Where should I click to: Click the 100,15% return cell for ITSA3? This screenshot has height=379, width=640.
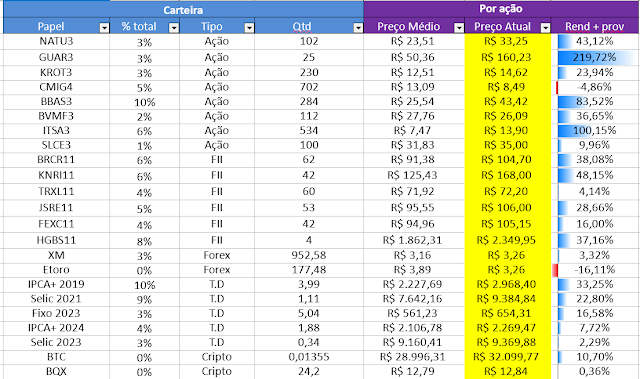tap(595, 131)
